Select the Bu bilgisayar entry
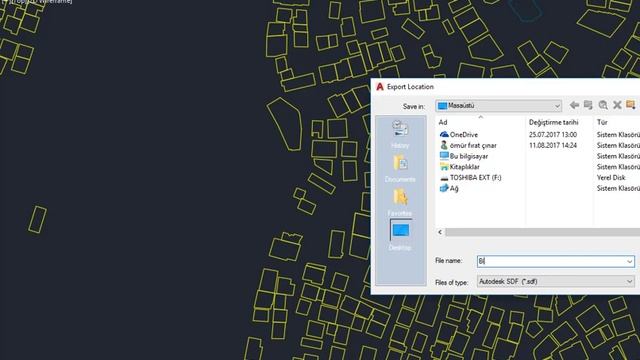Screen dimensions: 640x360 pyautogui.click(x=464, y=156)
